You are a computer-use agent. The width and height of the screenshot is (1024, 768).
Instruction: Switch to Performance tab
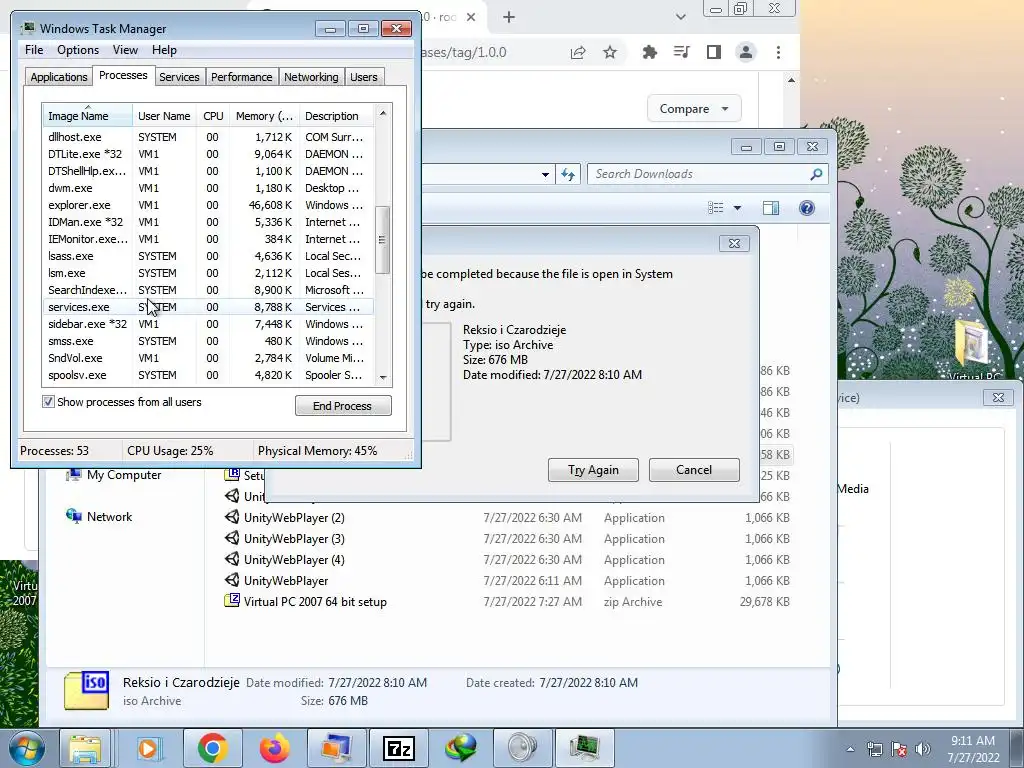coord(242,77)
